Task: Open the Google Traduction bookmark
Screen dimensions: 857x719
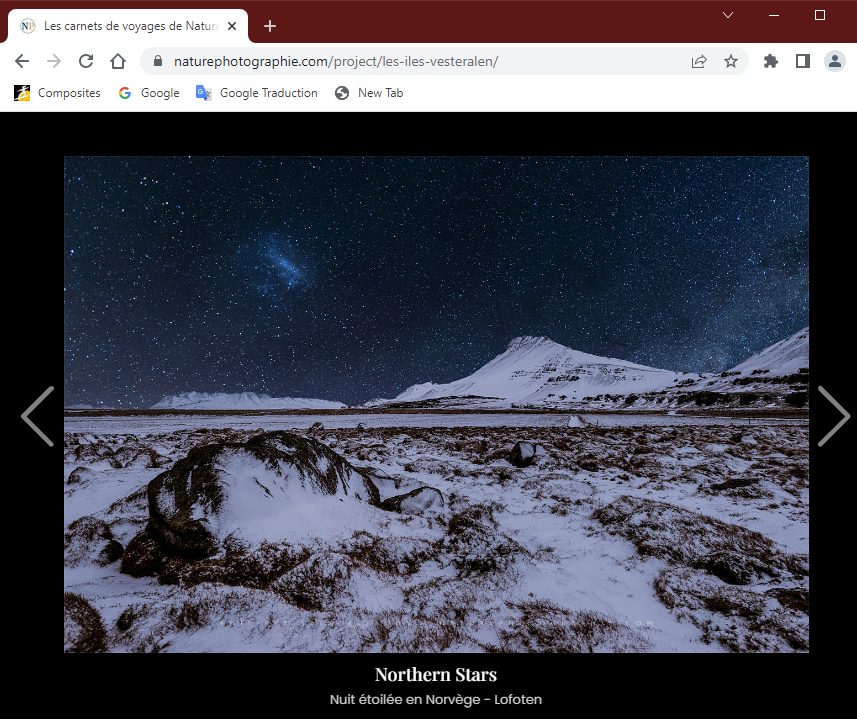Action: point(256,93)
